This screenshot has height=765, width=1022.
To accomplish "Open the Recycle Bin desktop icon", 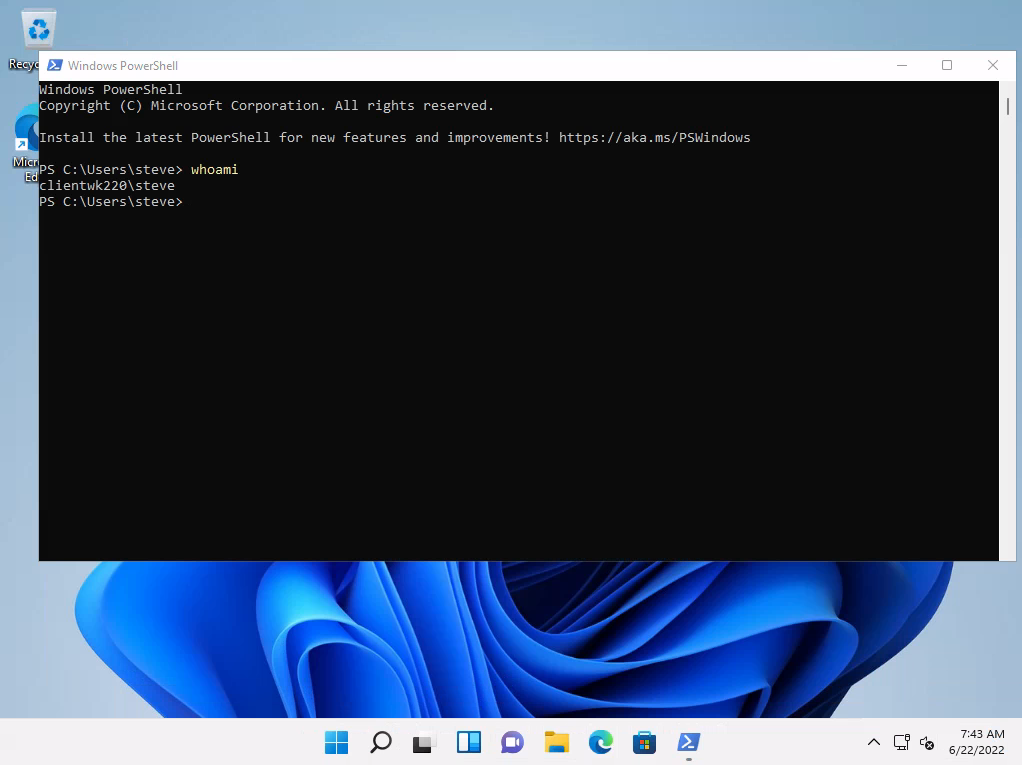I will (x=38, y=30).
